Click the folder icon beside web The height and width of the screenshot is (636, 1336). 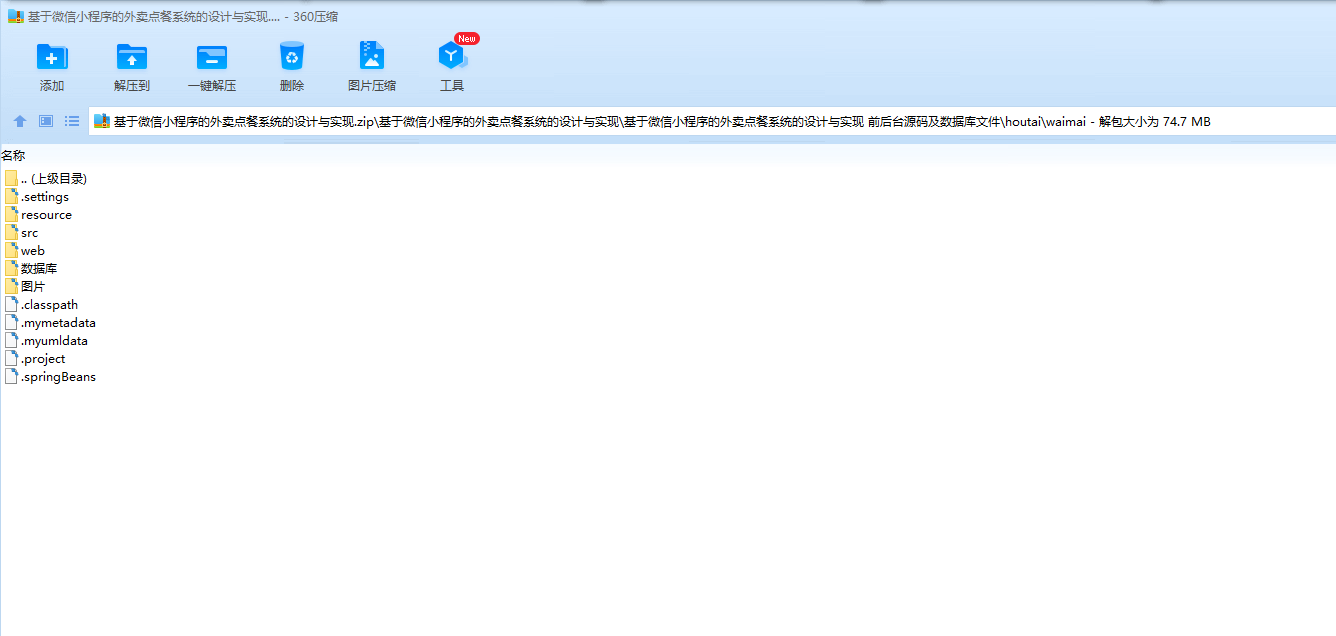point(12,250)
